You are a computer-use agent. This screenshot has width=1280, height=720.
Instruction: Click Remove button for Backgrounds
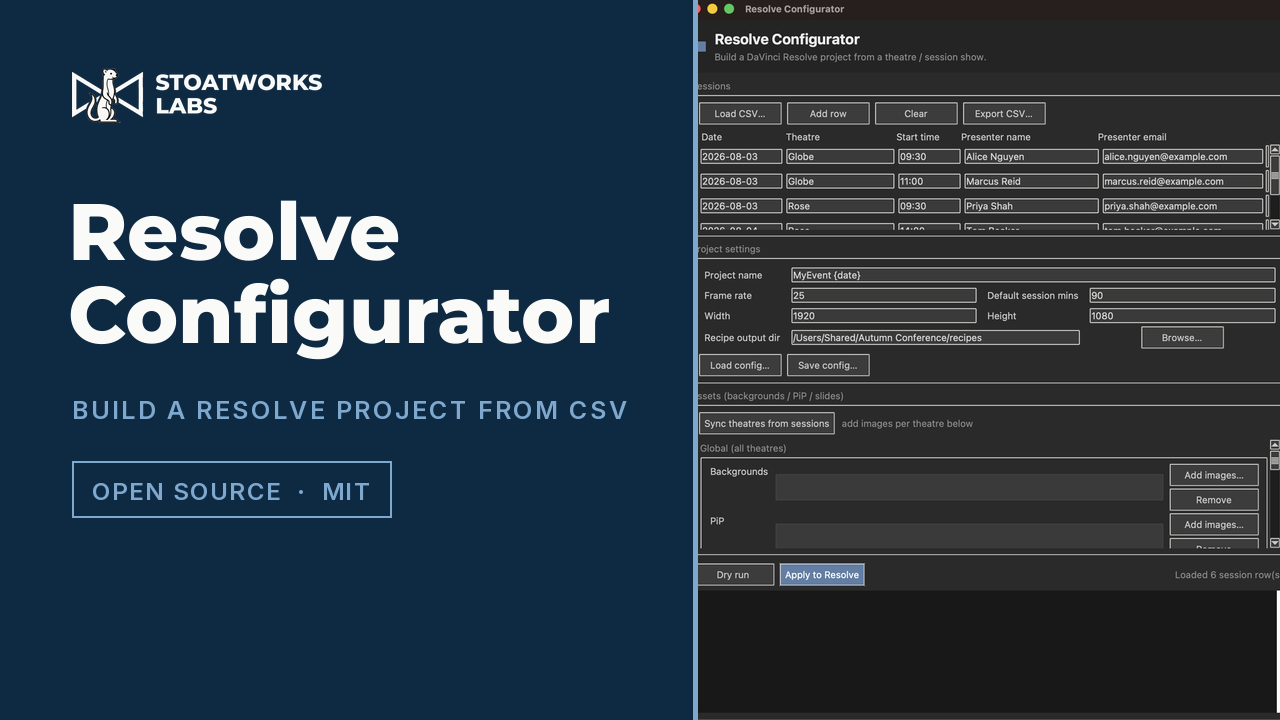1214,500
